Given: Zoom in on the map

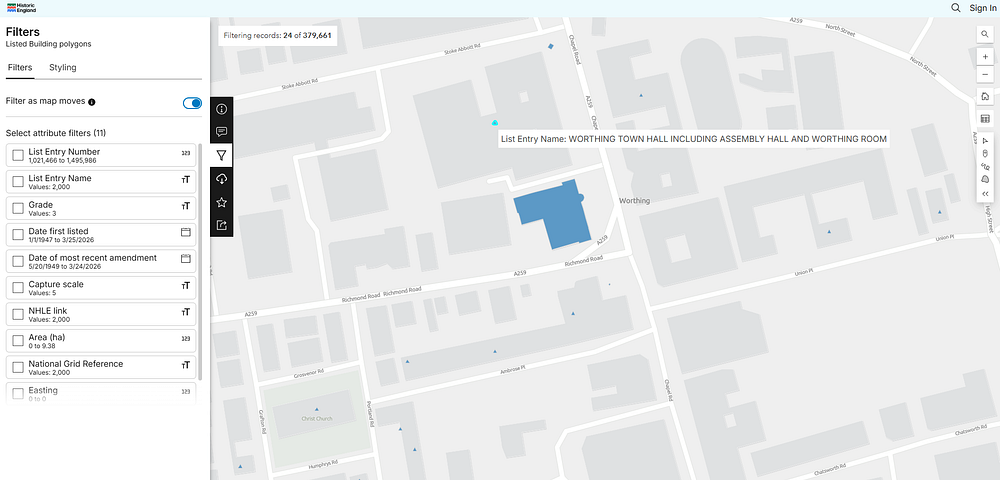Looking at the screenshot, I should pos(985,57).
